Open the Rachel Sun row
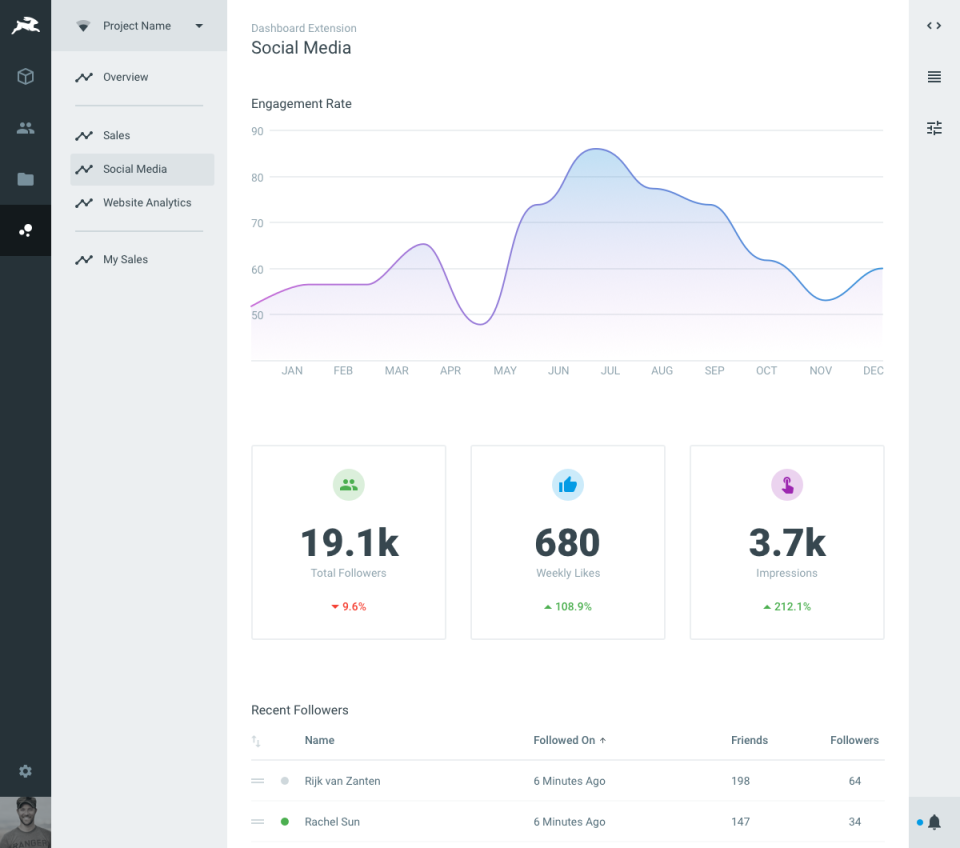This screenshot has height=848, width=960. pos(568,822)
